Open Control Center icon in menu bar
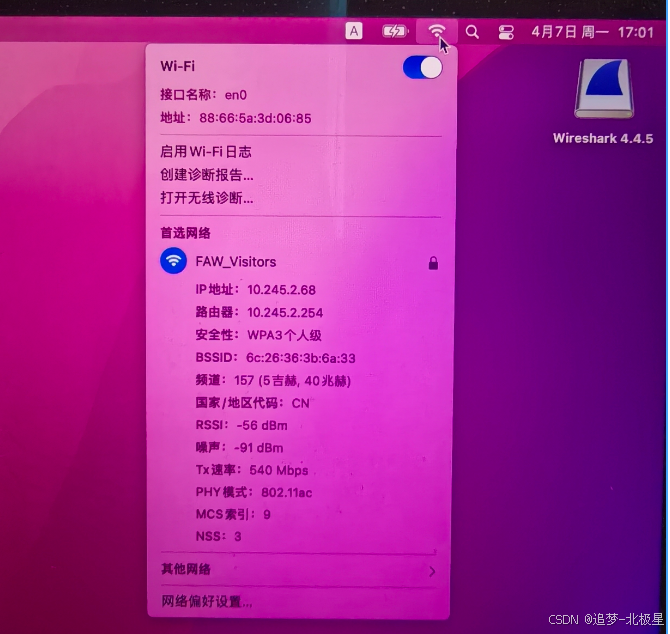670x634 pixels. pos(506,32)
